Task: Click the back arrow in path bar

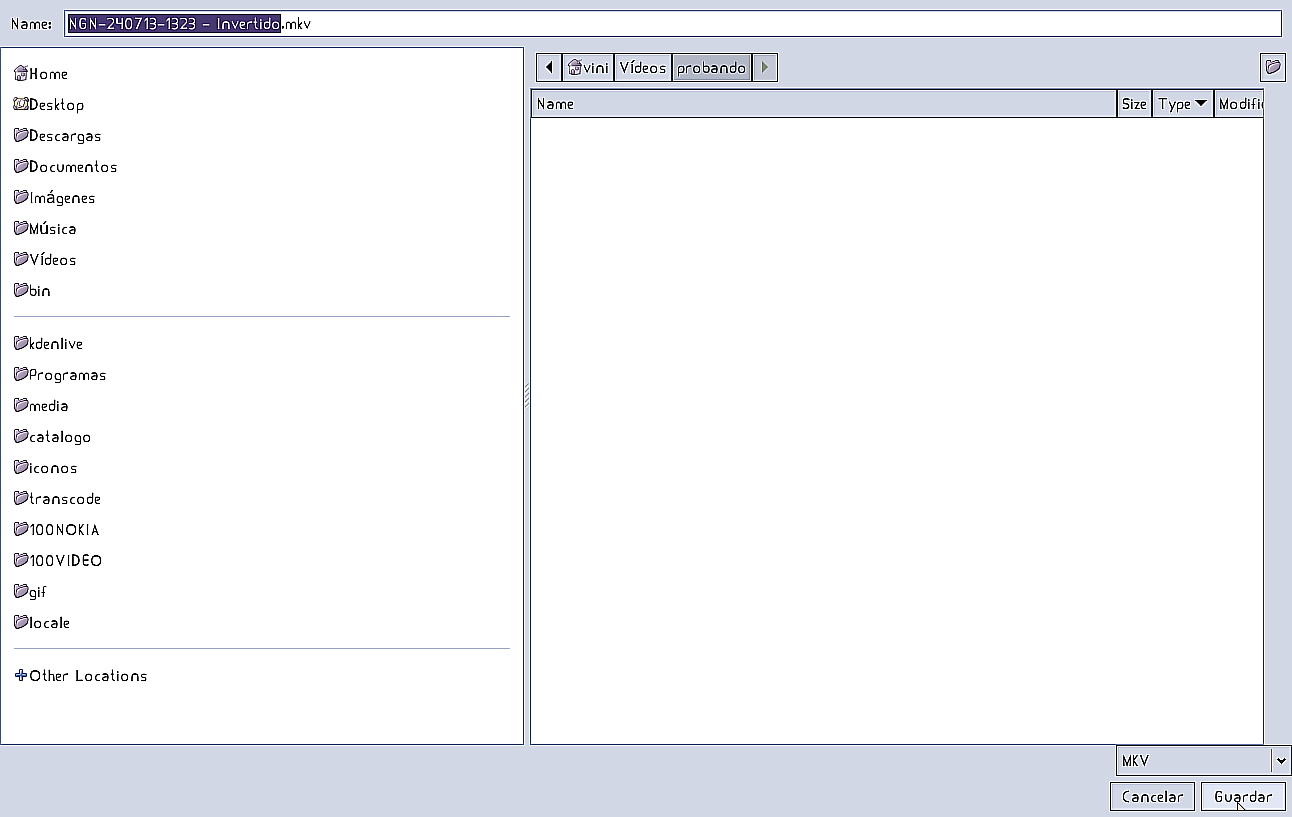Action: 549,68
